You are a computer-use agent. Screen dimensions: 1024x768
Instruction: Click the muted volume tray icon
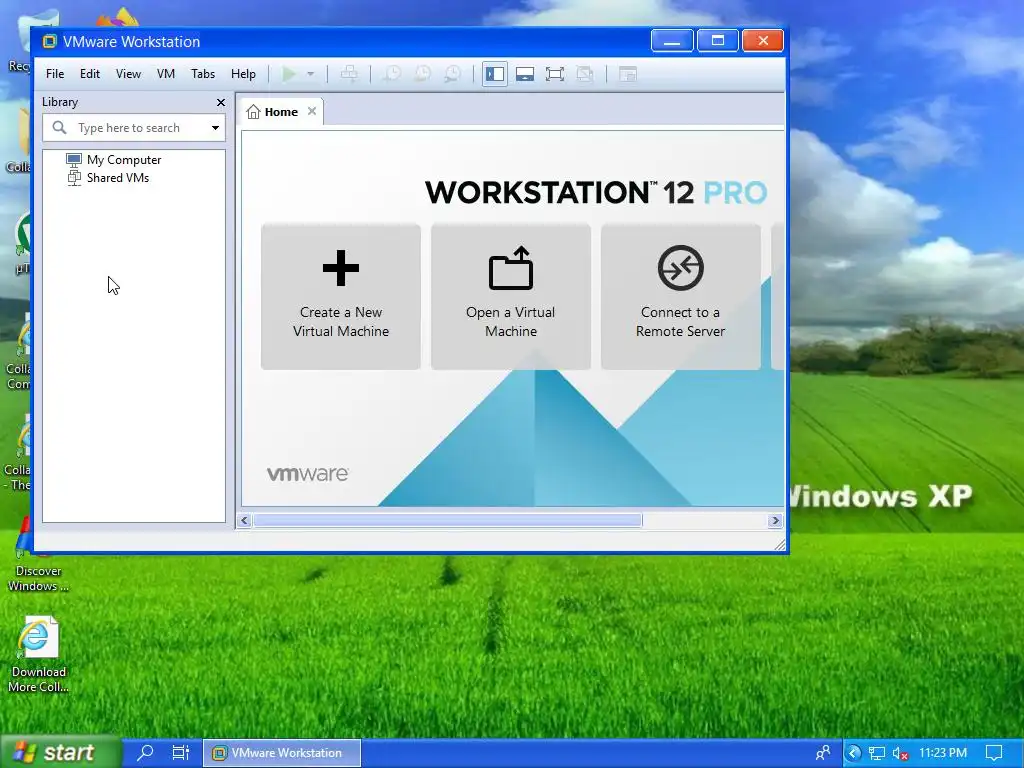901,754
